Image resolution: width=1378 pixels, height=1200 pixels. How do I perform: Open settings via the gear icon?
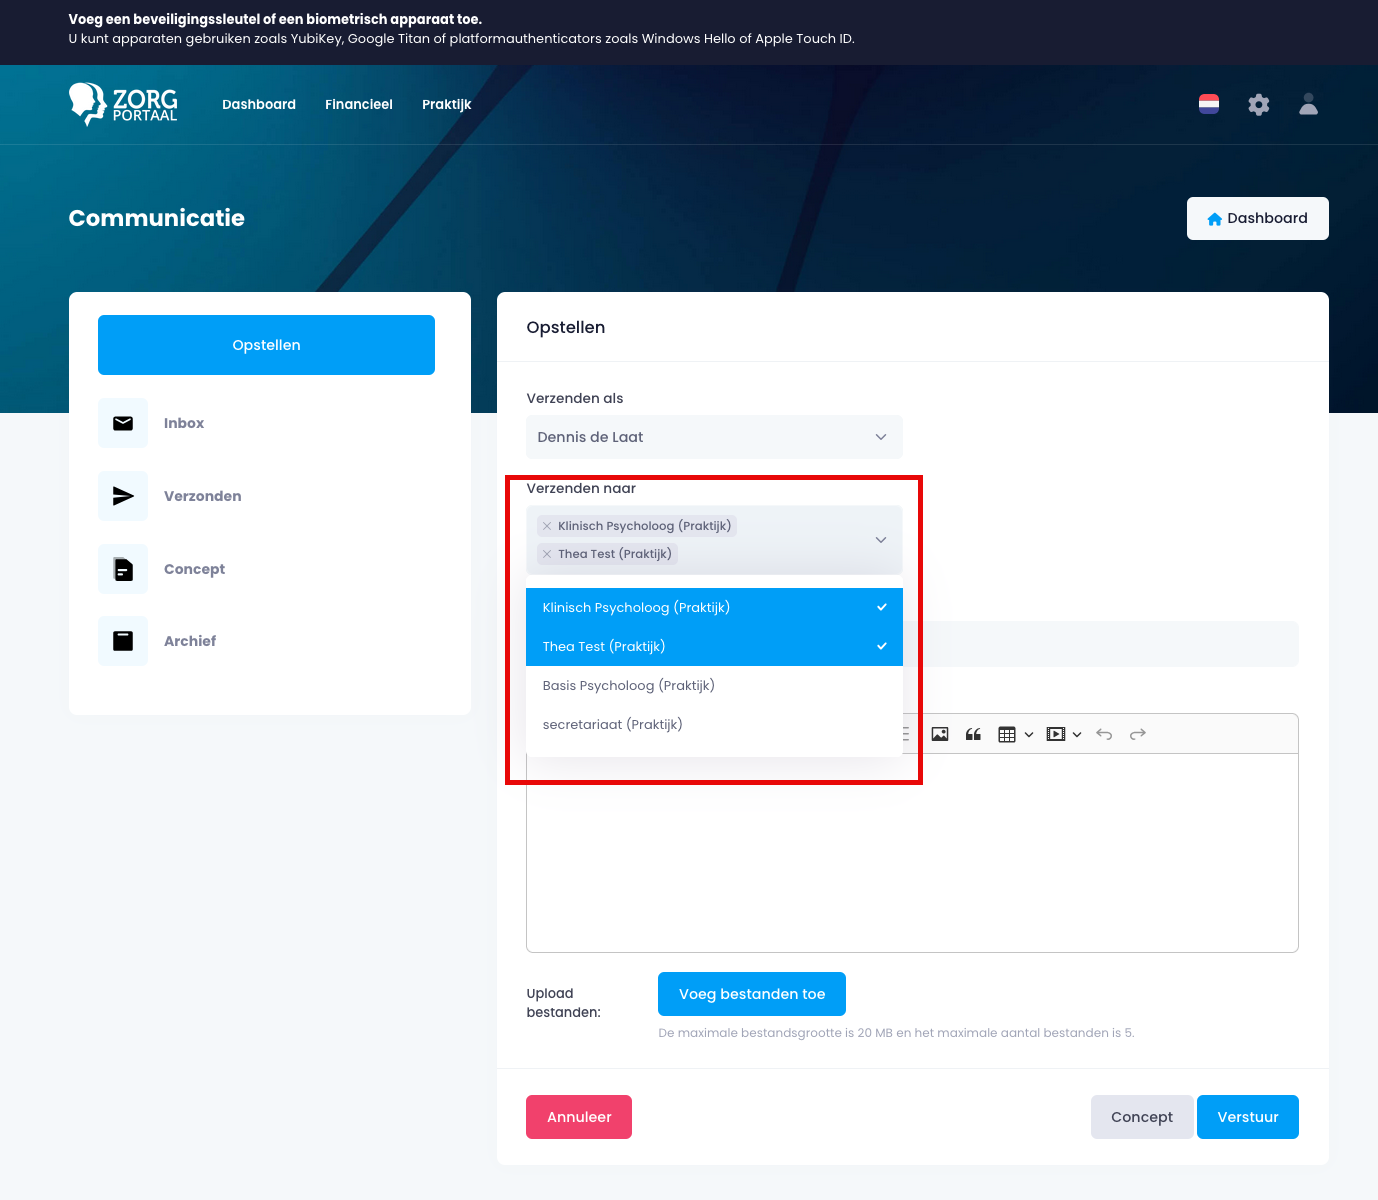tap(1259, 104)
